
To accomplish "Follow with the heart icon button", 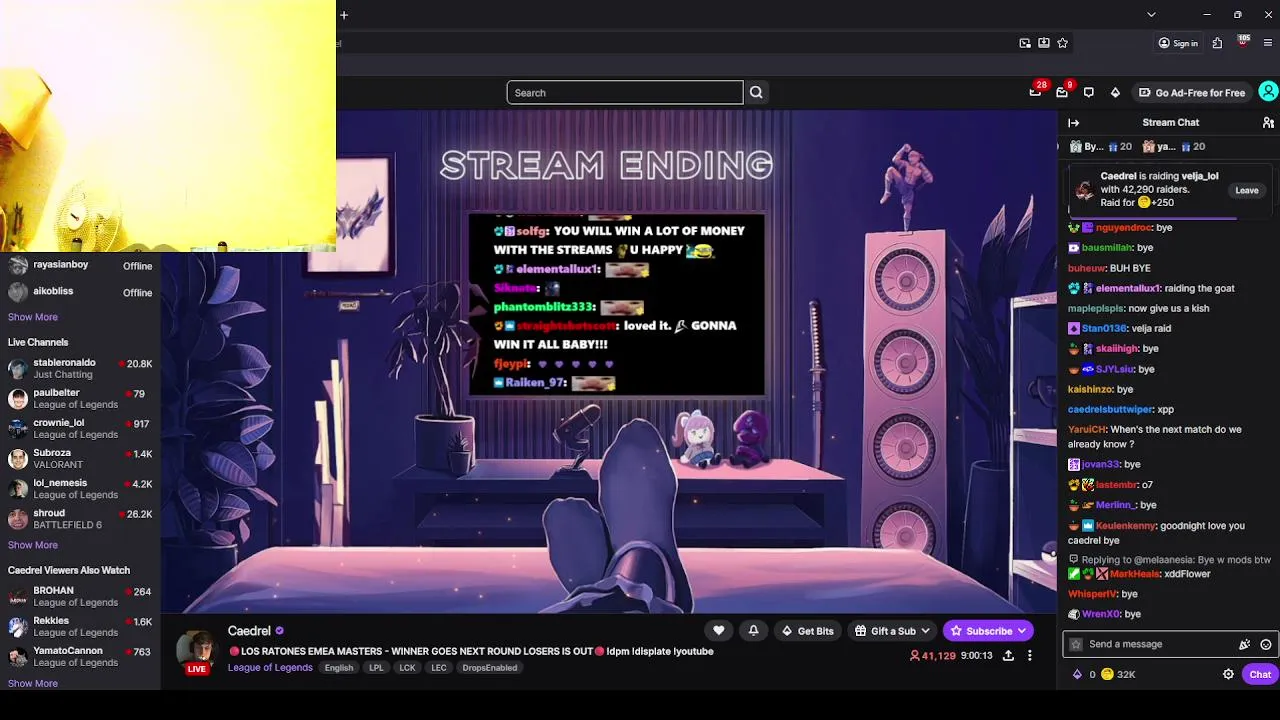I will (x=718, y=631).
